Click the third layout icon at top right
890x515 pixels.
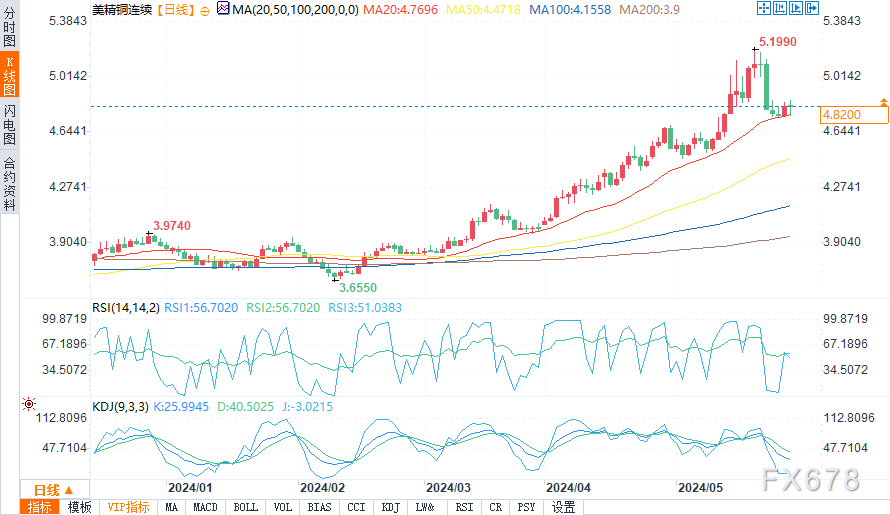pos(796,8)
